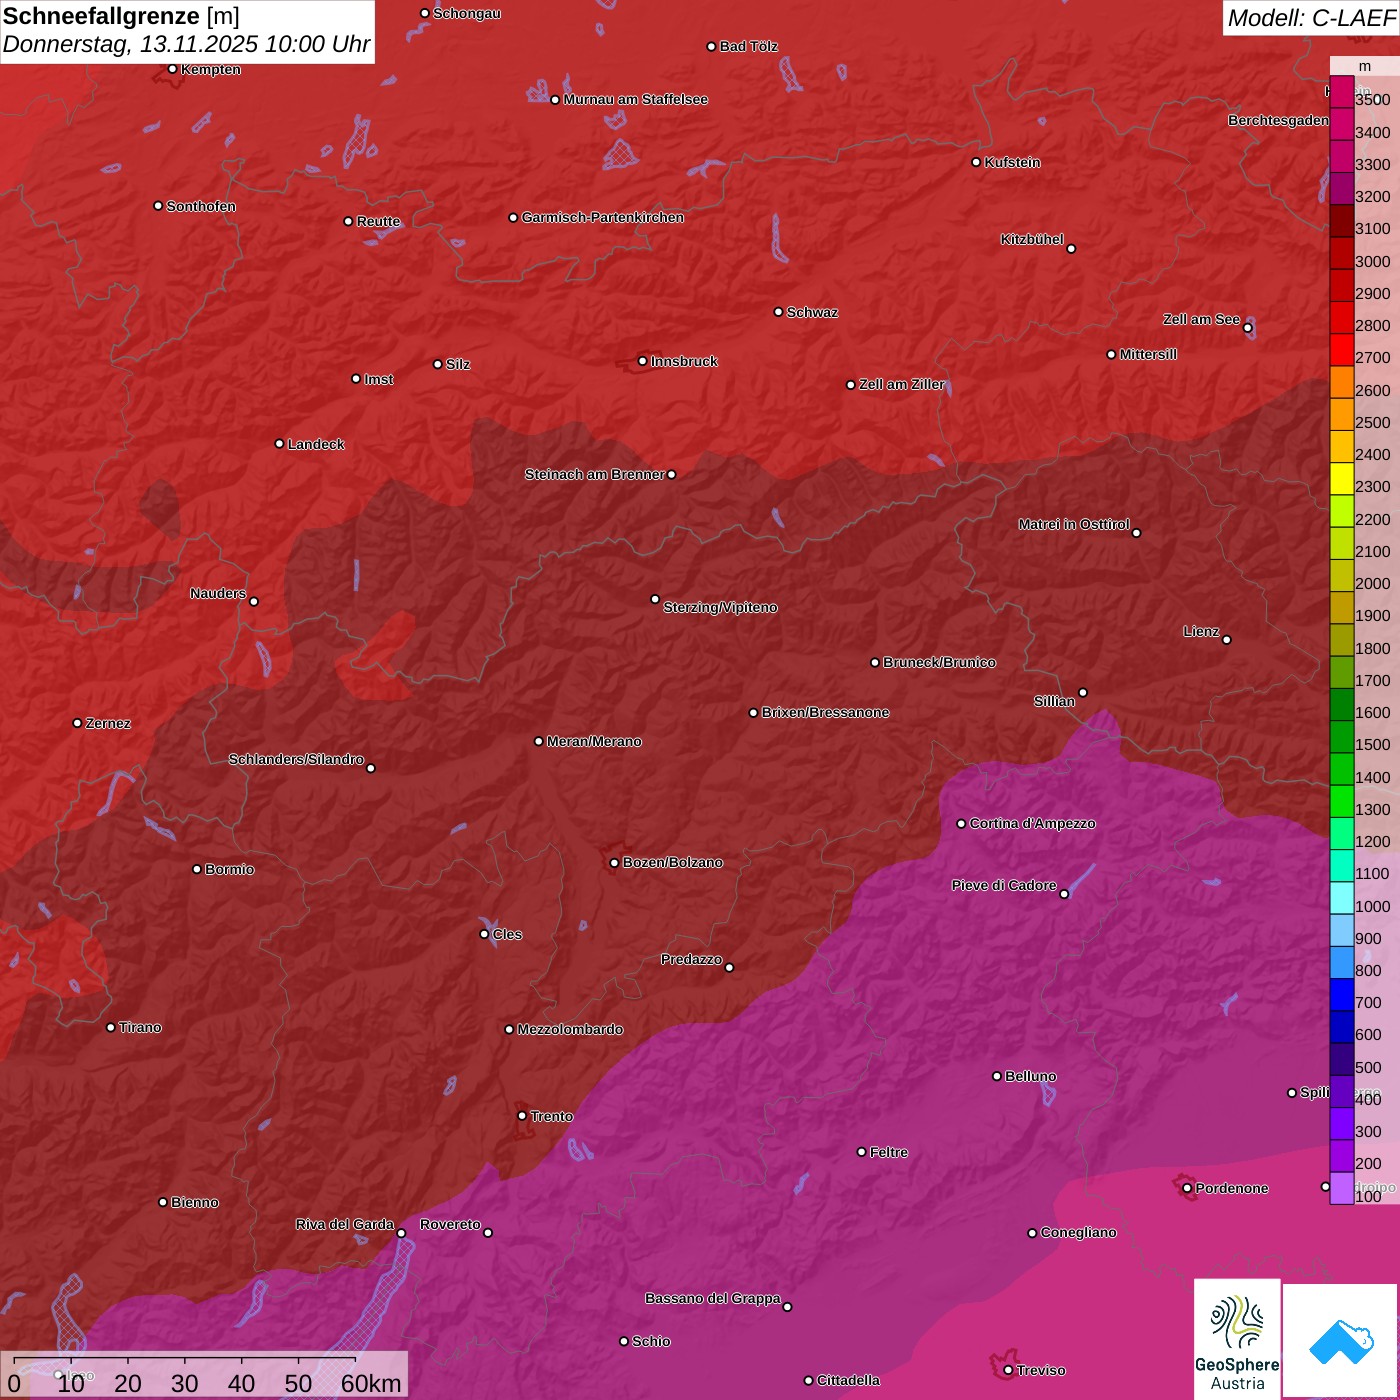Click the Conegliano label
The height and width of the screenshot is (1400, 1400).
pyautogui.click(x=1079, y=1232)
